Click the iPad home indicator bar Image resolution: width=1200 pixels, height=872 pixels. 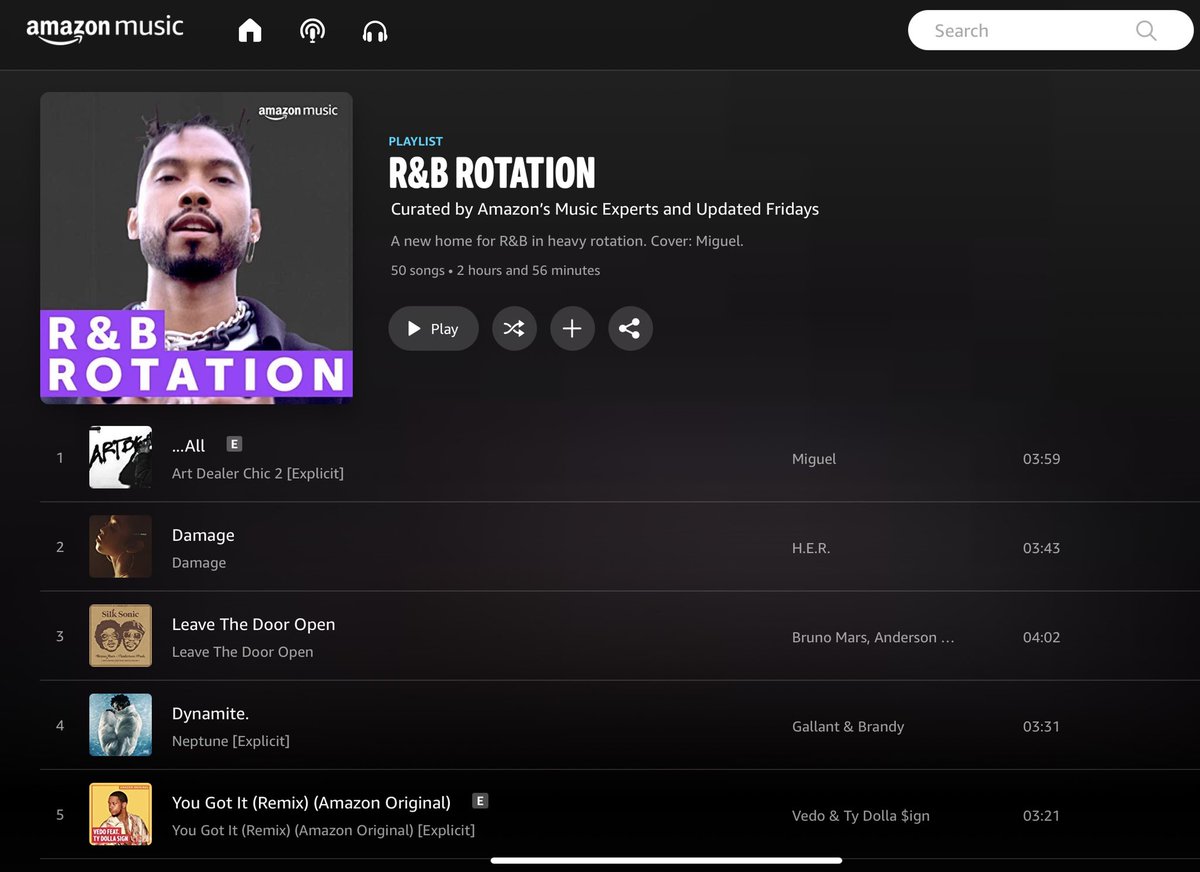point(666,860)
